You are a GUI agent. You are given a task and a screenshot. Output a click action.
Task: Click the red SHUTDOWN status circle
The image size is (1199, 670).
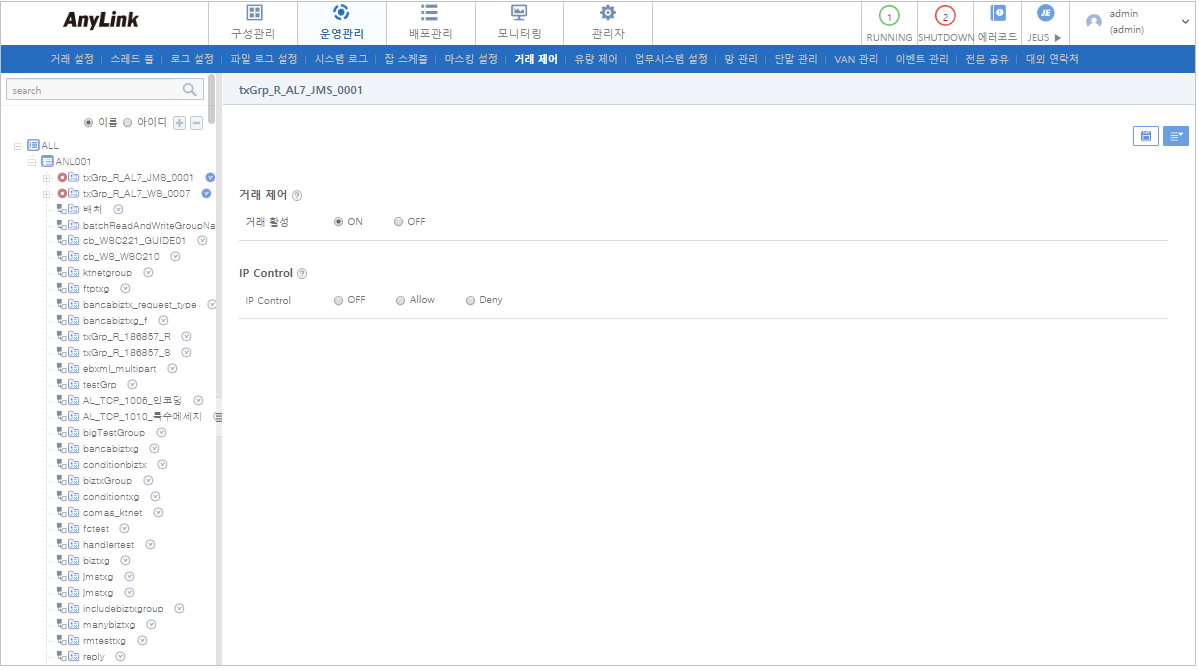coord(945,16)
